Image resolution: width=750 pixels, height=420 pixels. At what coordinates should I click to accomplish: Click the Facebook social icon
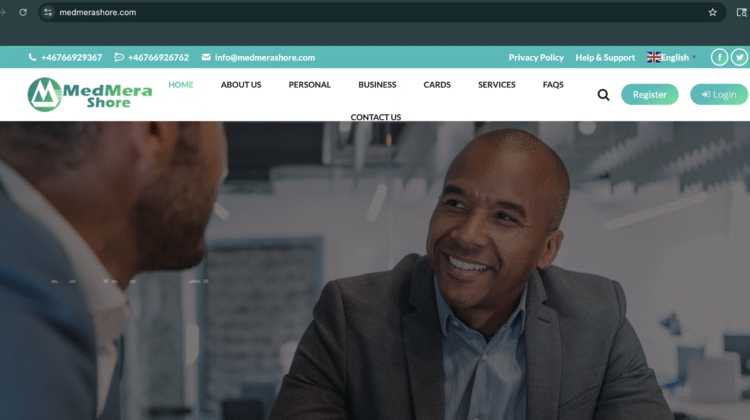(719, 57)
